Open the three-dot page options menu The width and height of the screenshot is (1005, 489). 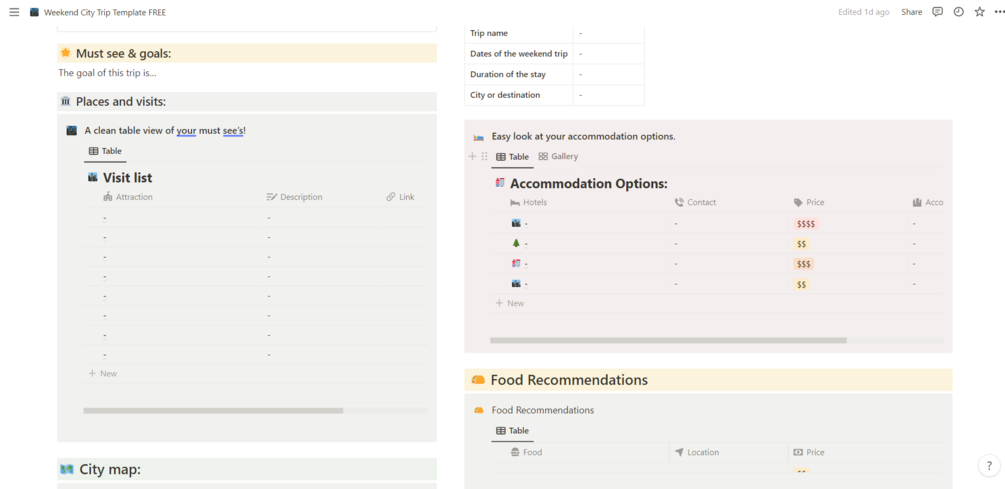[999, 12]
